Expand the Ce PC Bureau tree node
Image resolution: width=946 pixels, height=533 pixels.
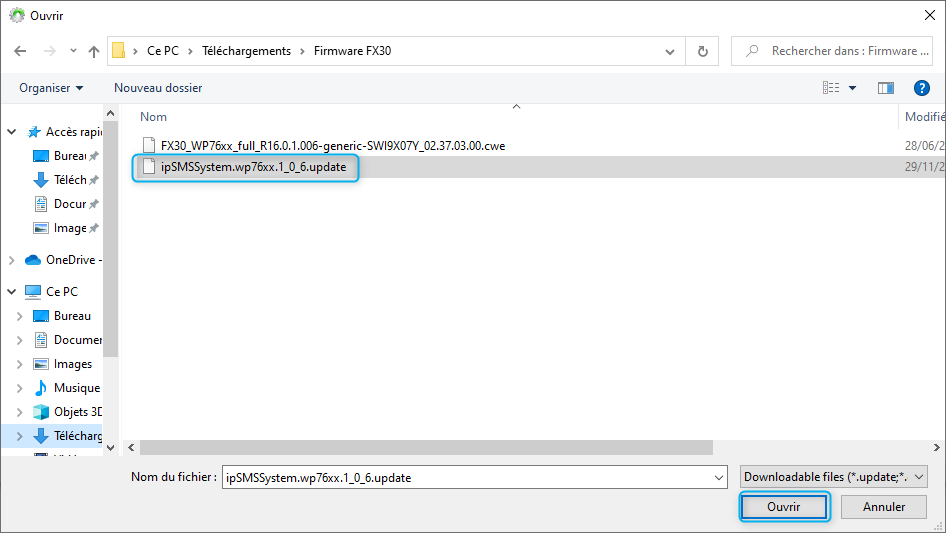(20, 316)
